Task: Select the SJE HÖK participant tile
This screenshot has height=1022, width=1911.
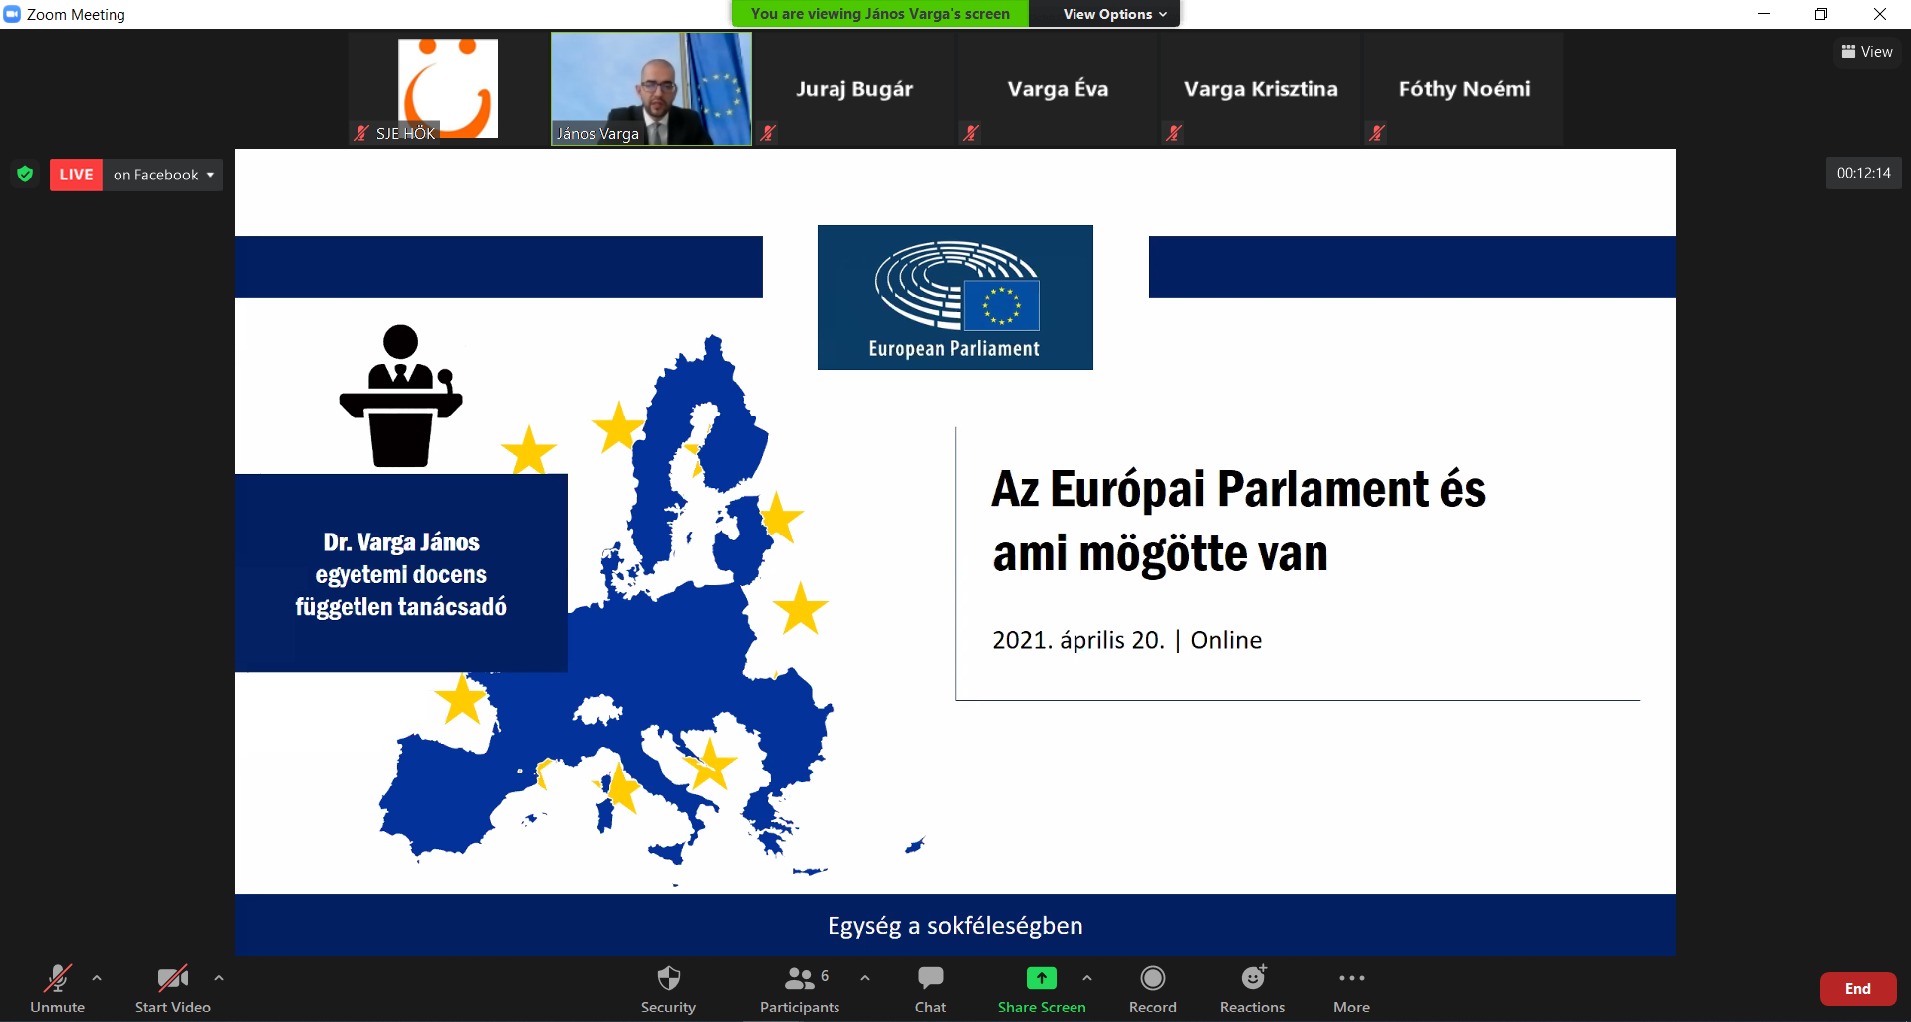Action: pyautogui.click(x=447, y=89)
